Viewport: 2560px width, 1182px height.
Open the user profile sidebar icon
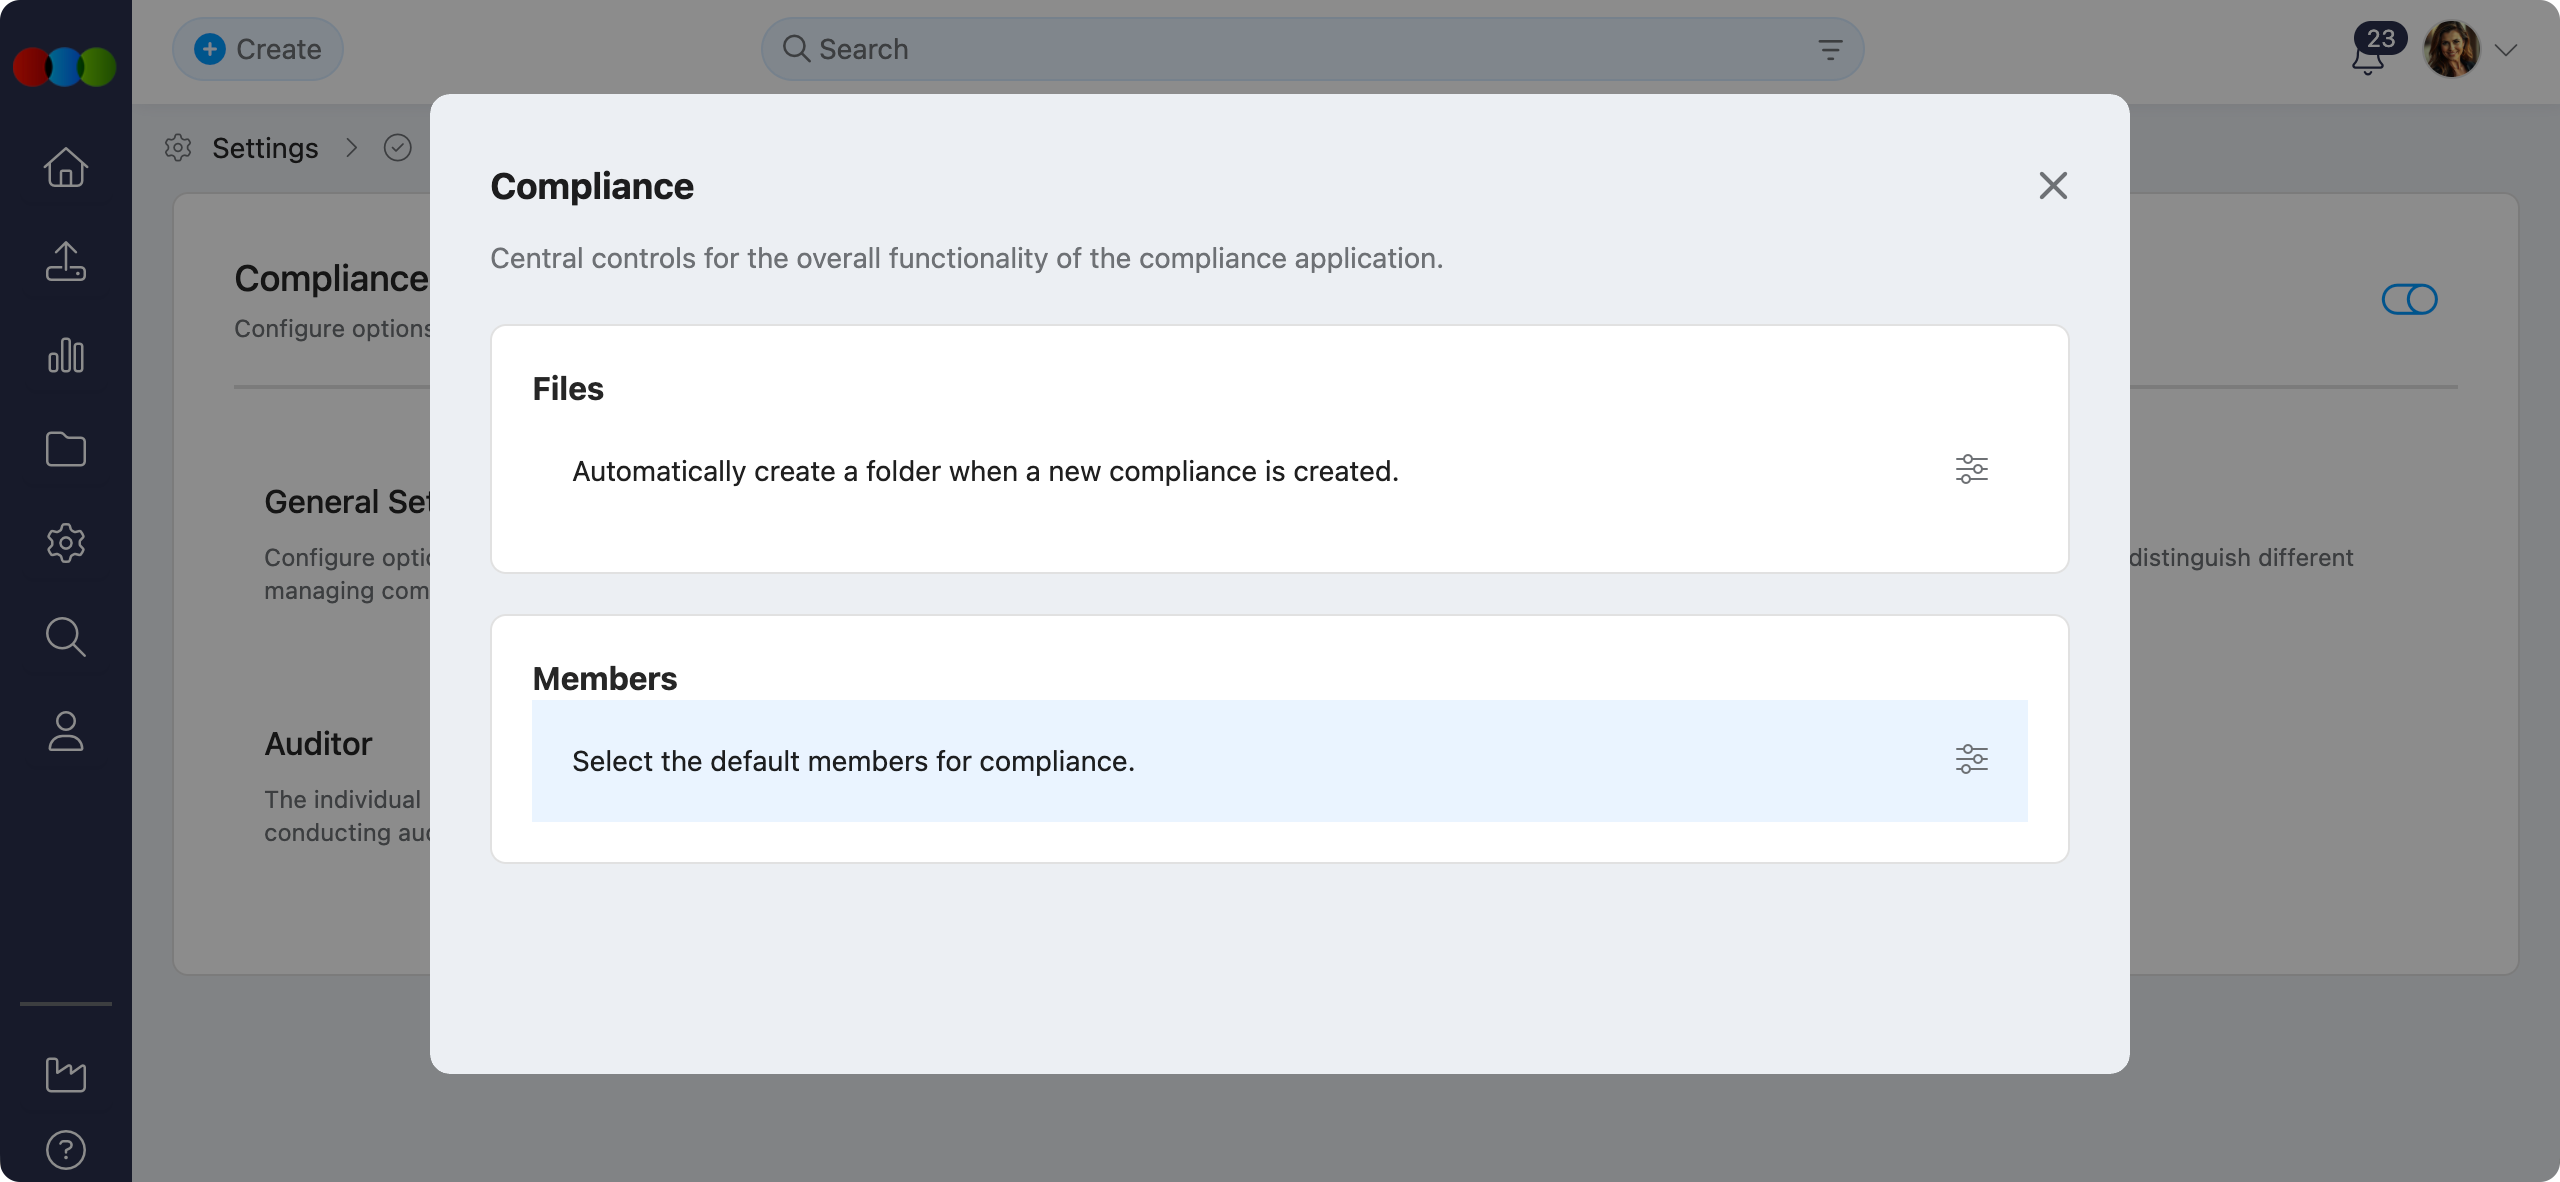[x=66, y=731]
